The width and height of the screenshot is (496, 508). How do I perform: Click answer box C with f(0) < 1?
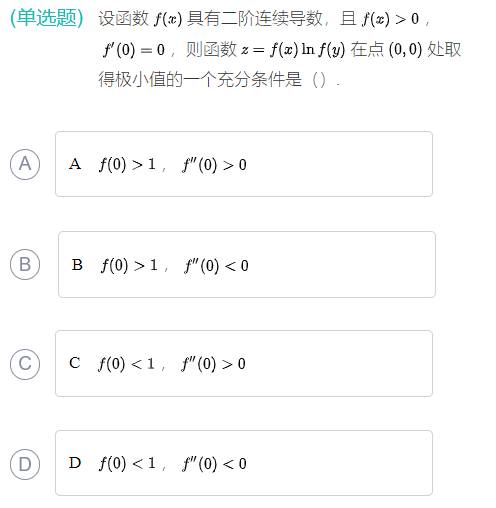pos(244,364)
